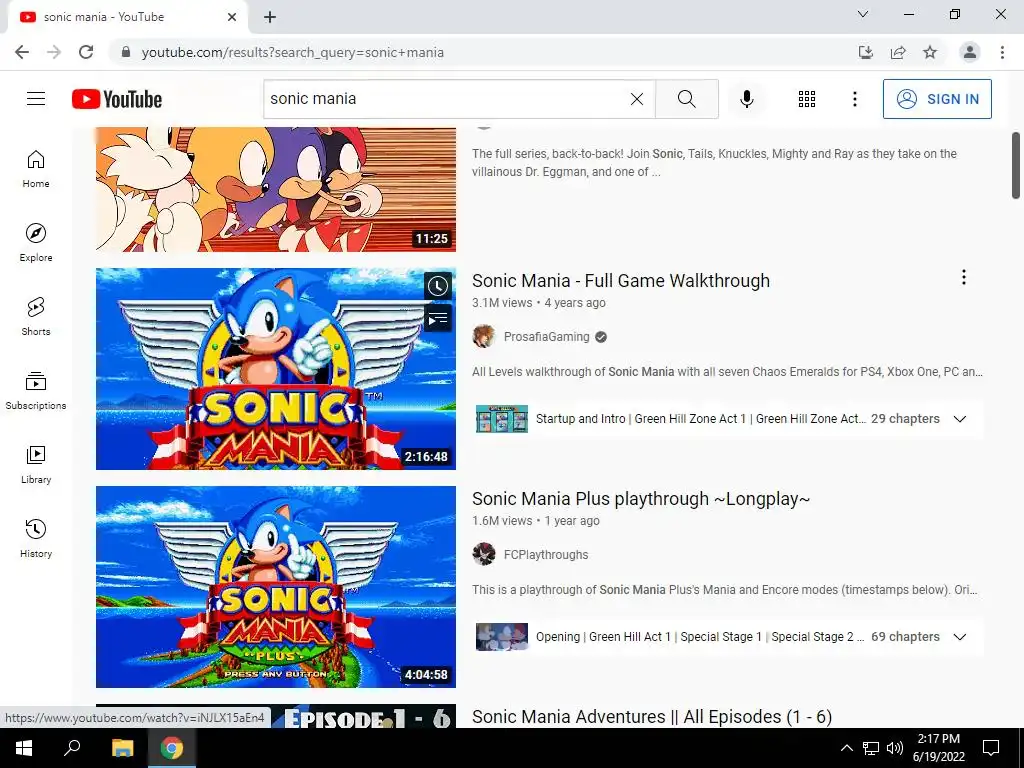1024x768 pixels.
Task: Start voice search with the microphone
Action: (x=746, y=99)
